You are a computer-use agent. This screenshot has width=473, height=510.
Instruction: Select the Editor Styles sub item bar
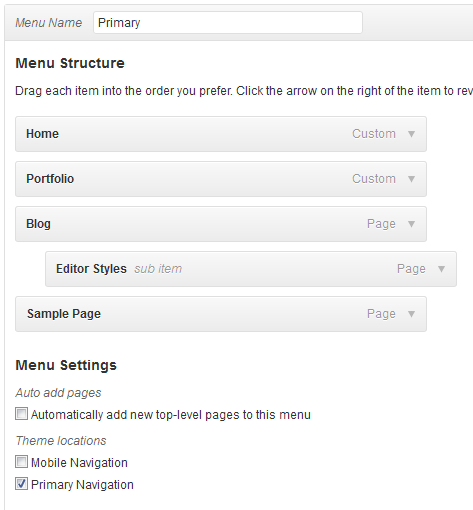pos(251,269)
